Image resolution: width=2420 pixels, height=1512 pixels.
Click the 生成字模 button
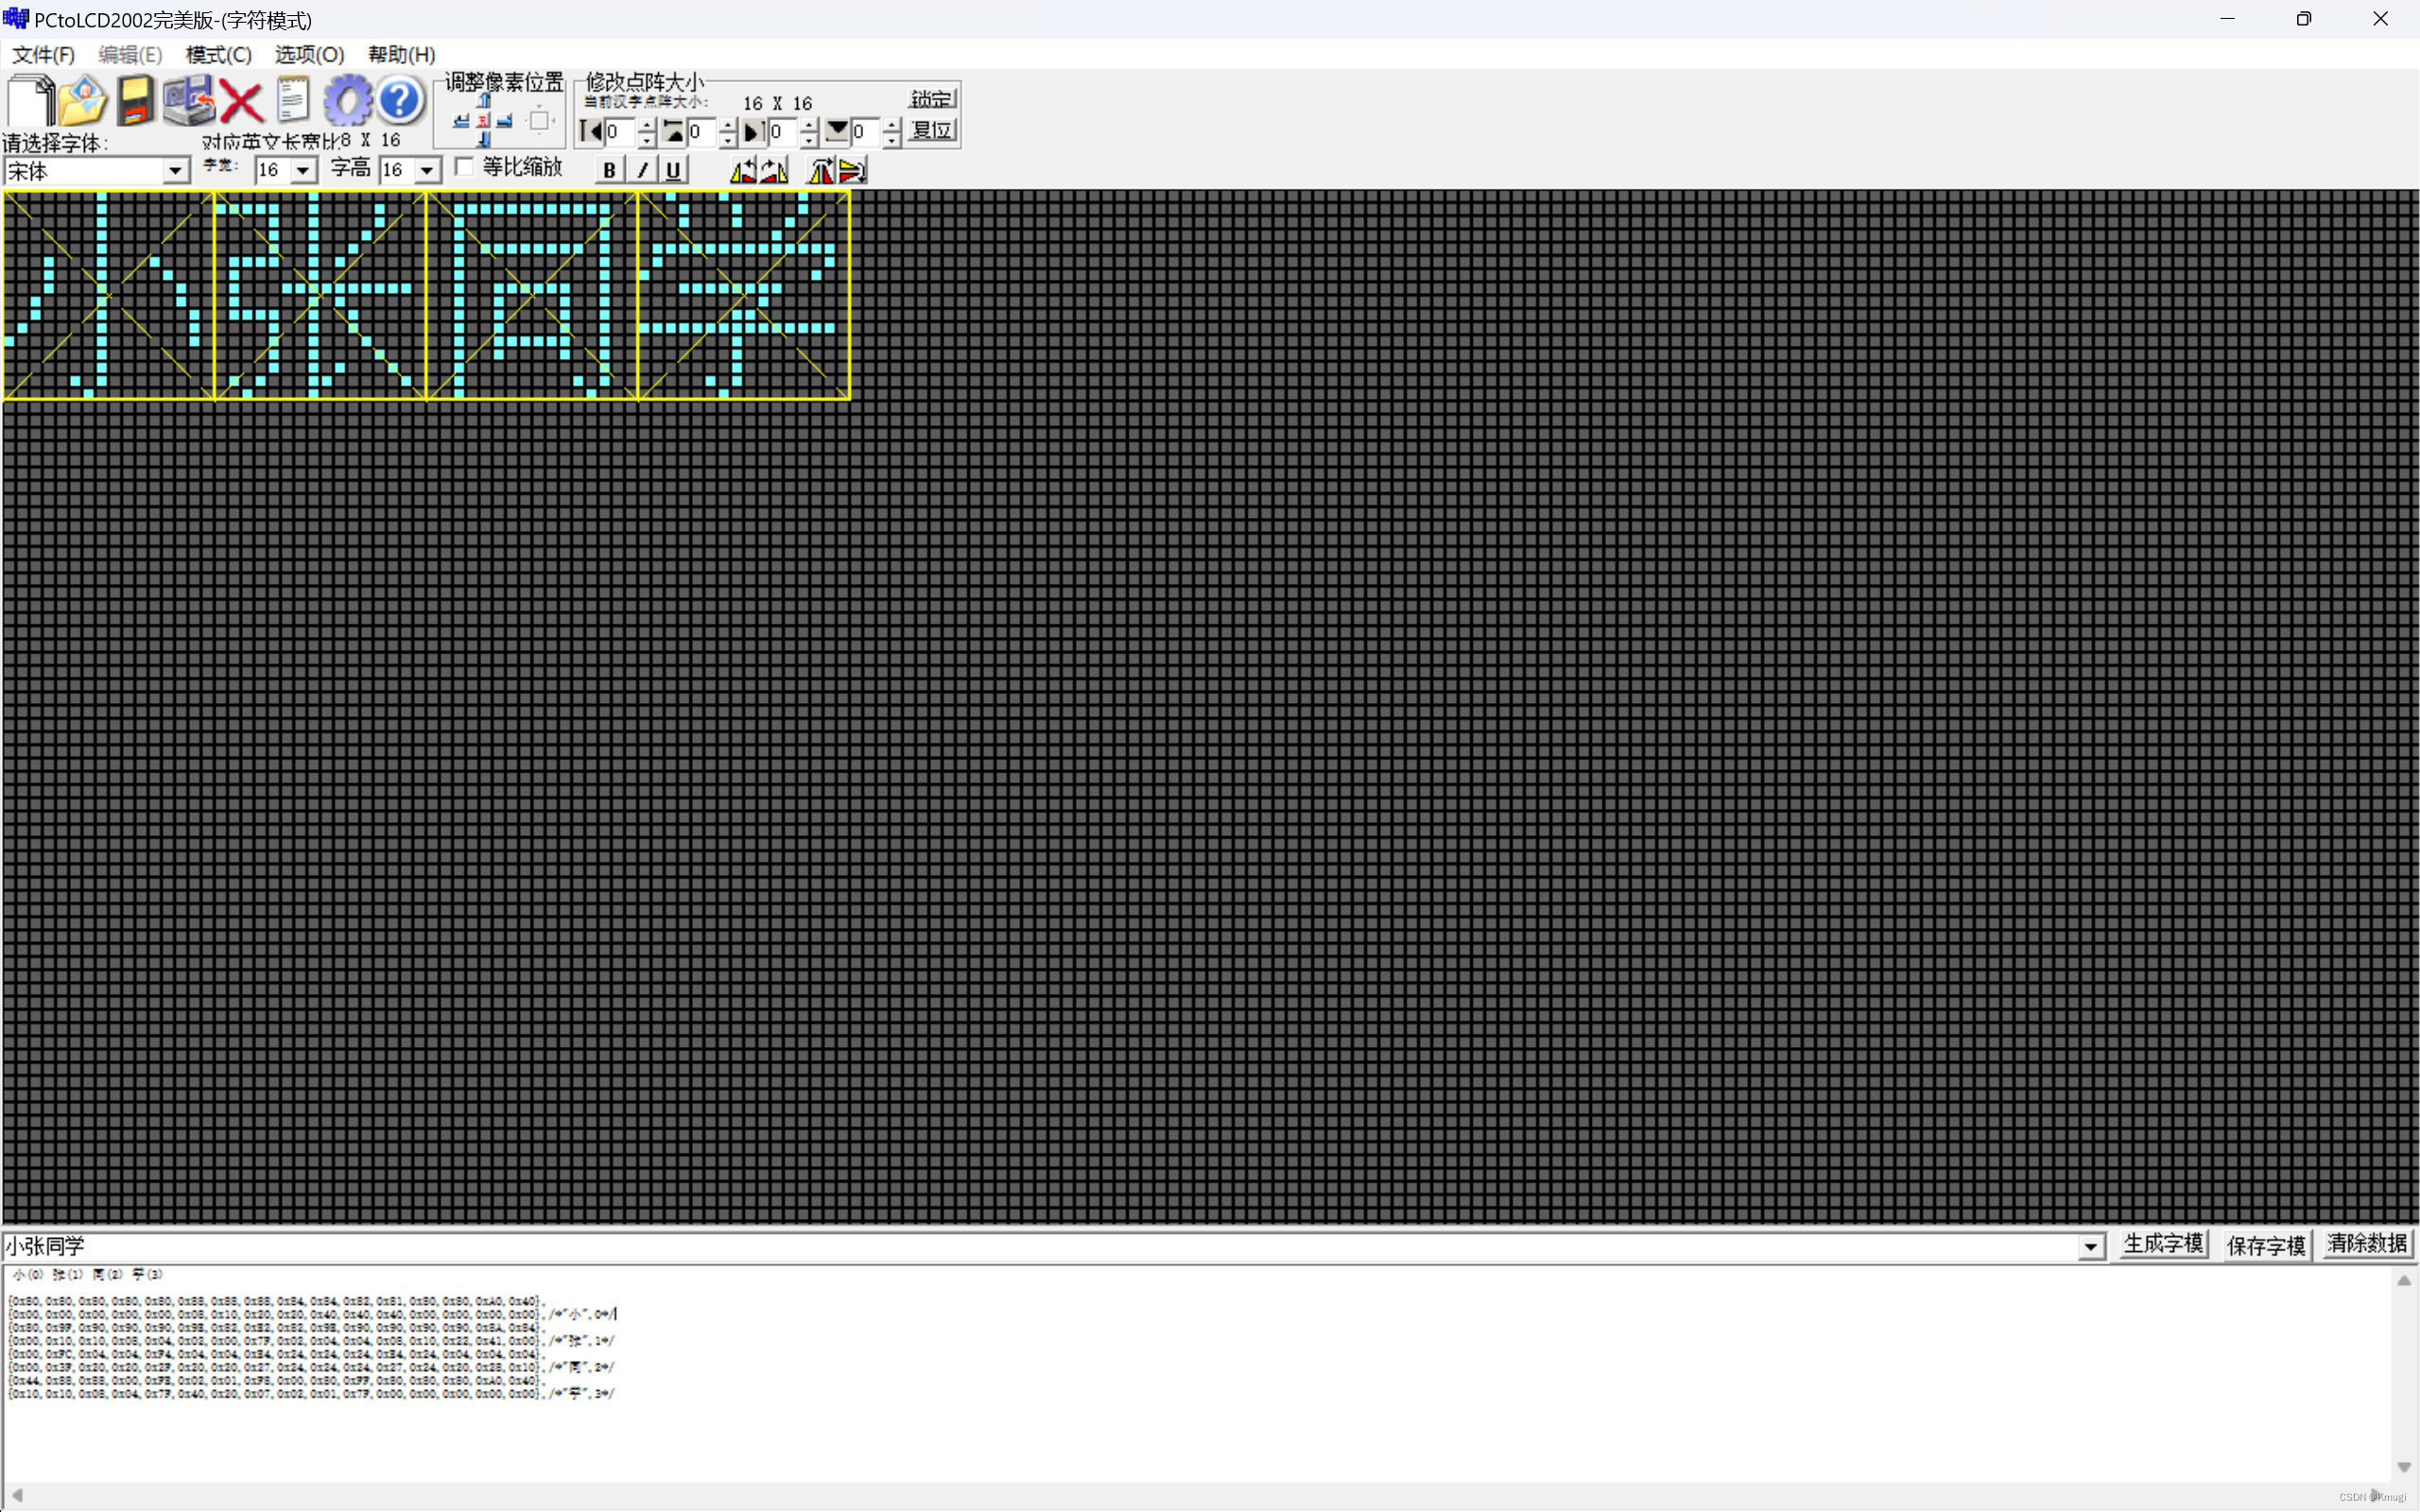pyautogui.click(x=2163, y=1244)
